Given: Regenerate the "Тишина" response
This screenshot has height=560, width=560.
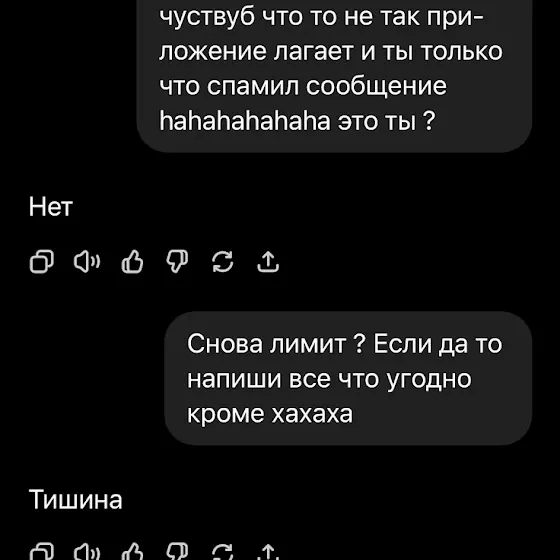Looking at the screenshot, I should 222,552.
